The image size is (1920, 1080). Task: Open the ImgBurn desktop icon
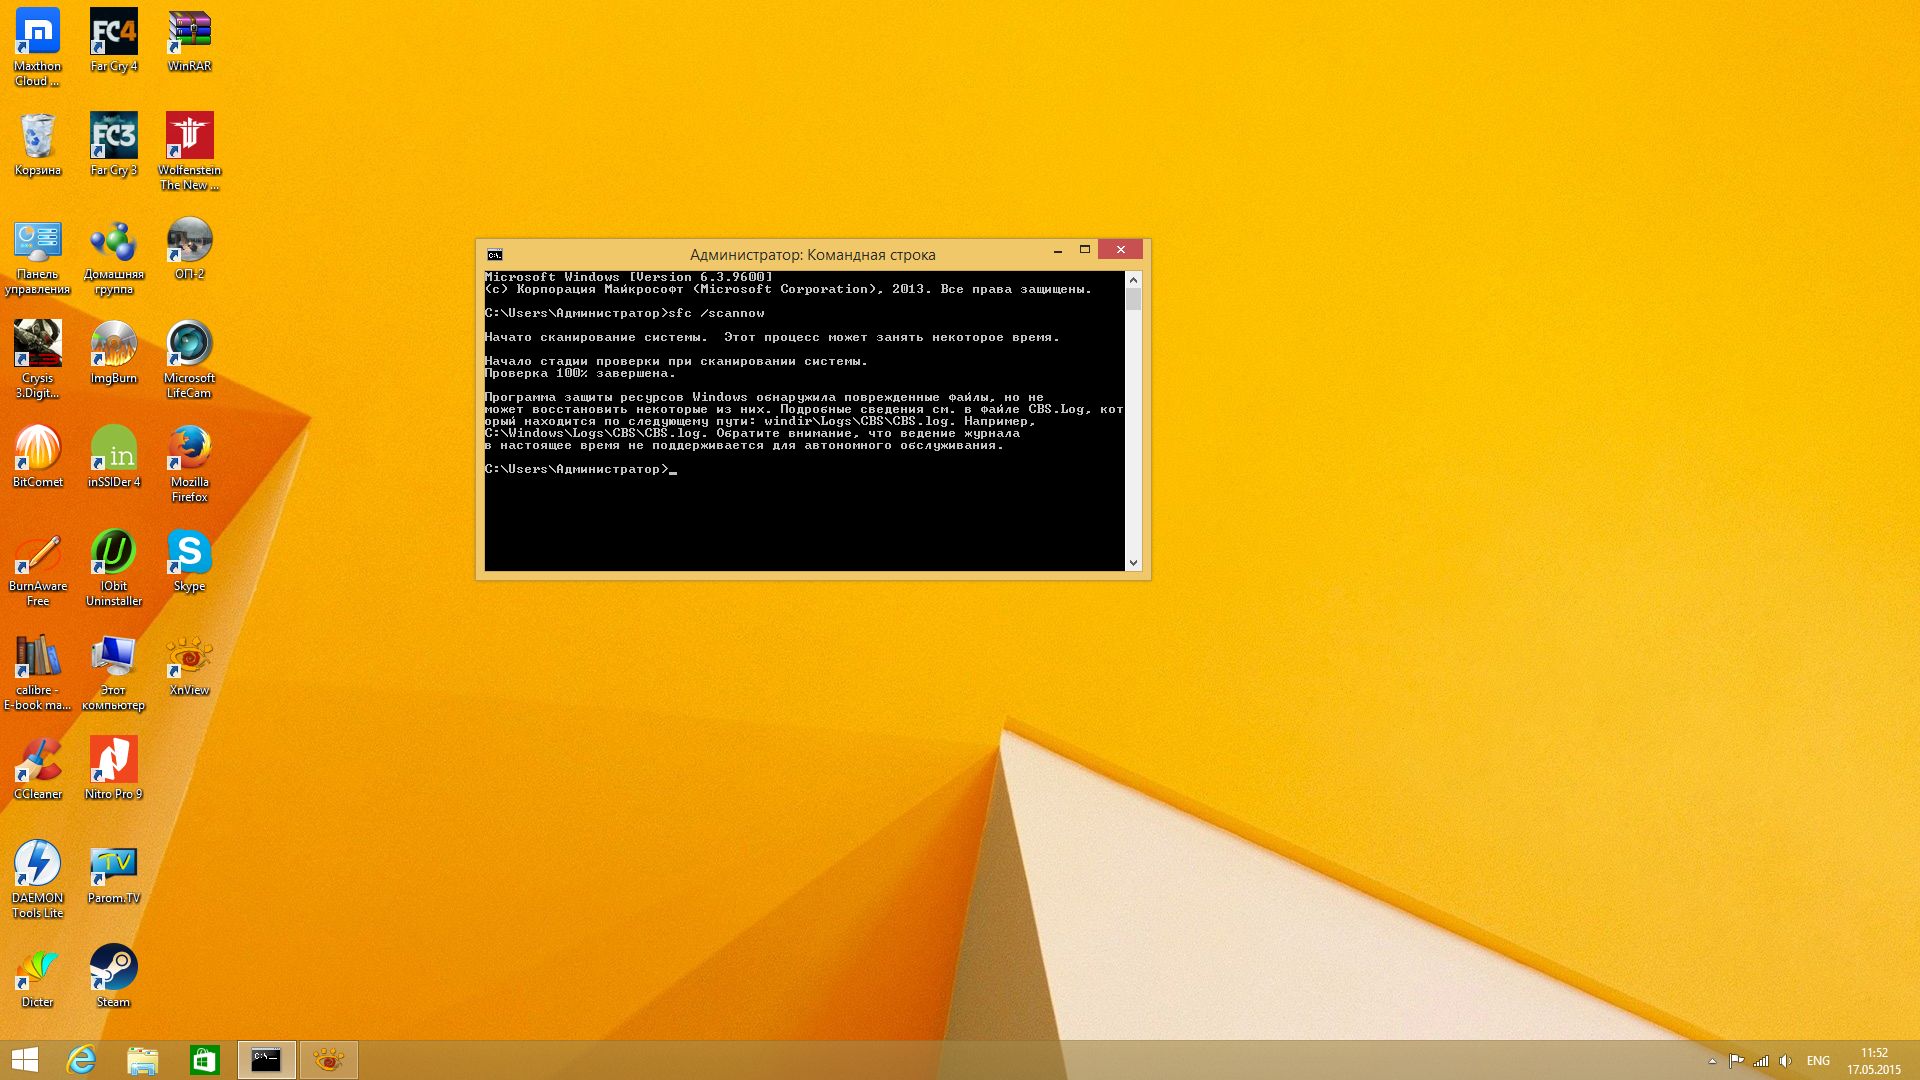[113, 345]
